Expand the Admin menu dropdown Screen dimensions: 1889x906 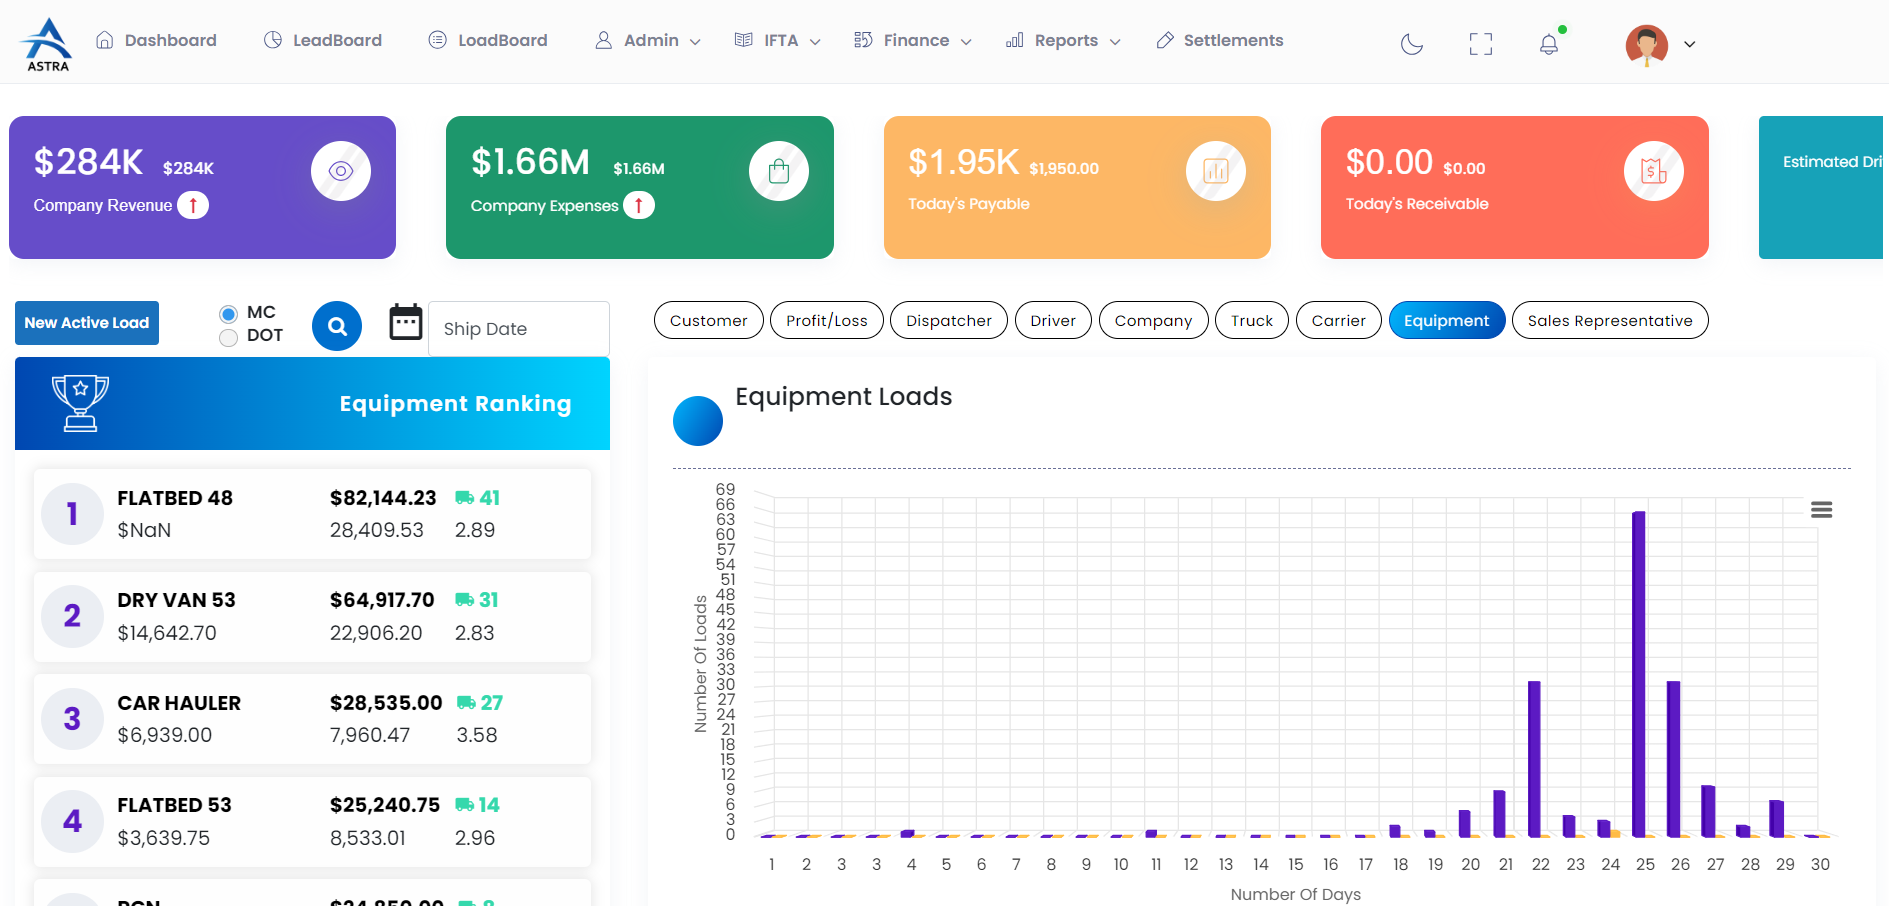[648, 40]
